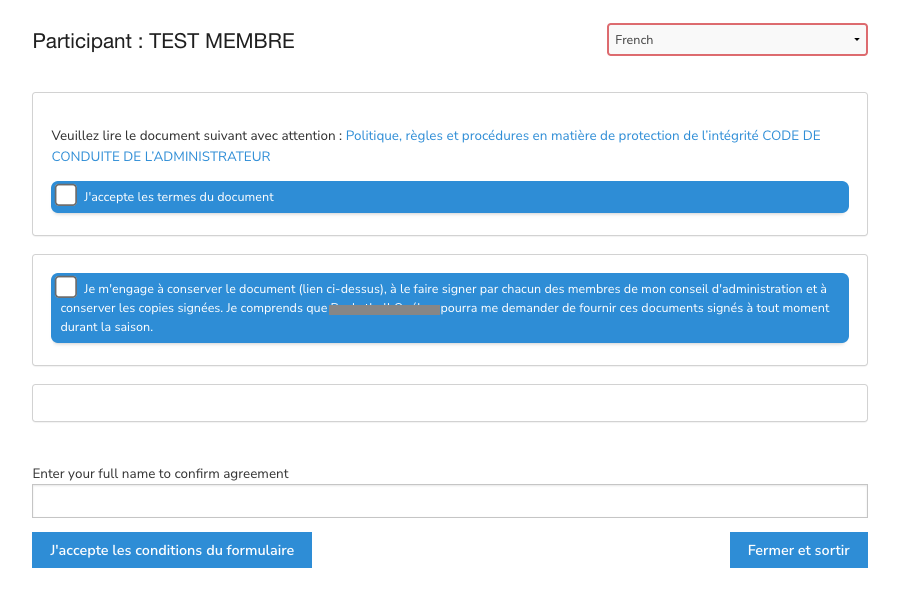Click the language selector's dropdown arrow
This screenshot has height=599, width=897.
[856, 40]
